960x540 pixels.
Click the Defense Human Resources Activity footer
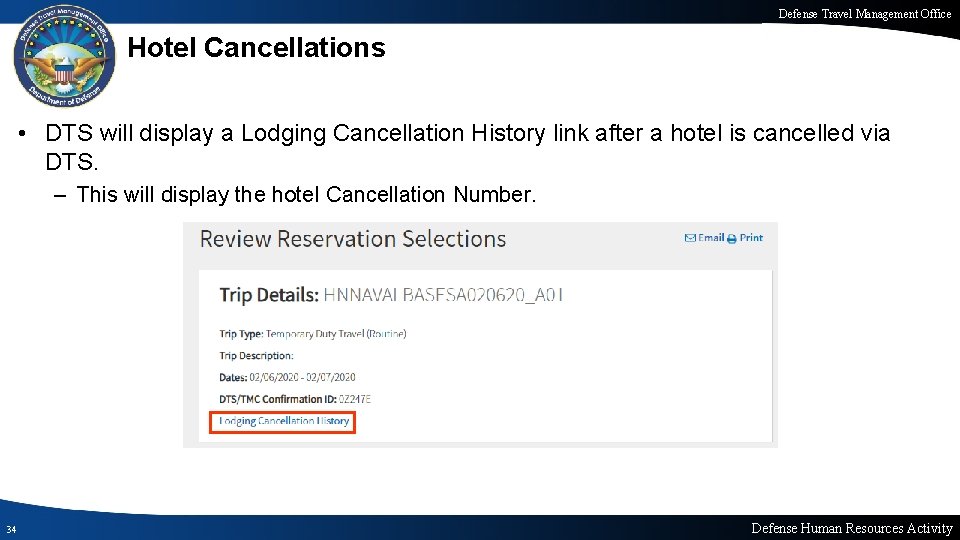point(851,528)
